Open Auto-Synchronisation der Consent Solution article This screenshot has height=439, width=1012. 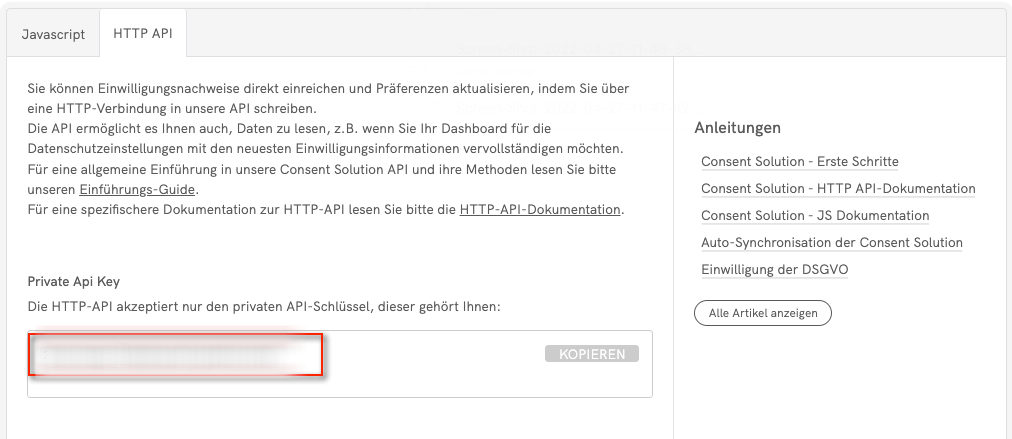tap(831, 243)
